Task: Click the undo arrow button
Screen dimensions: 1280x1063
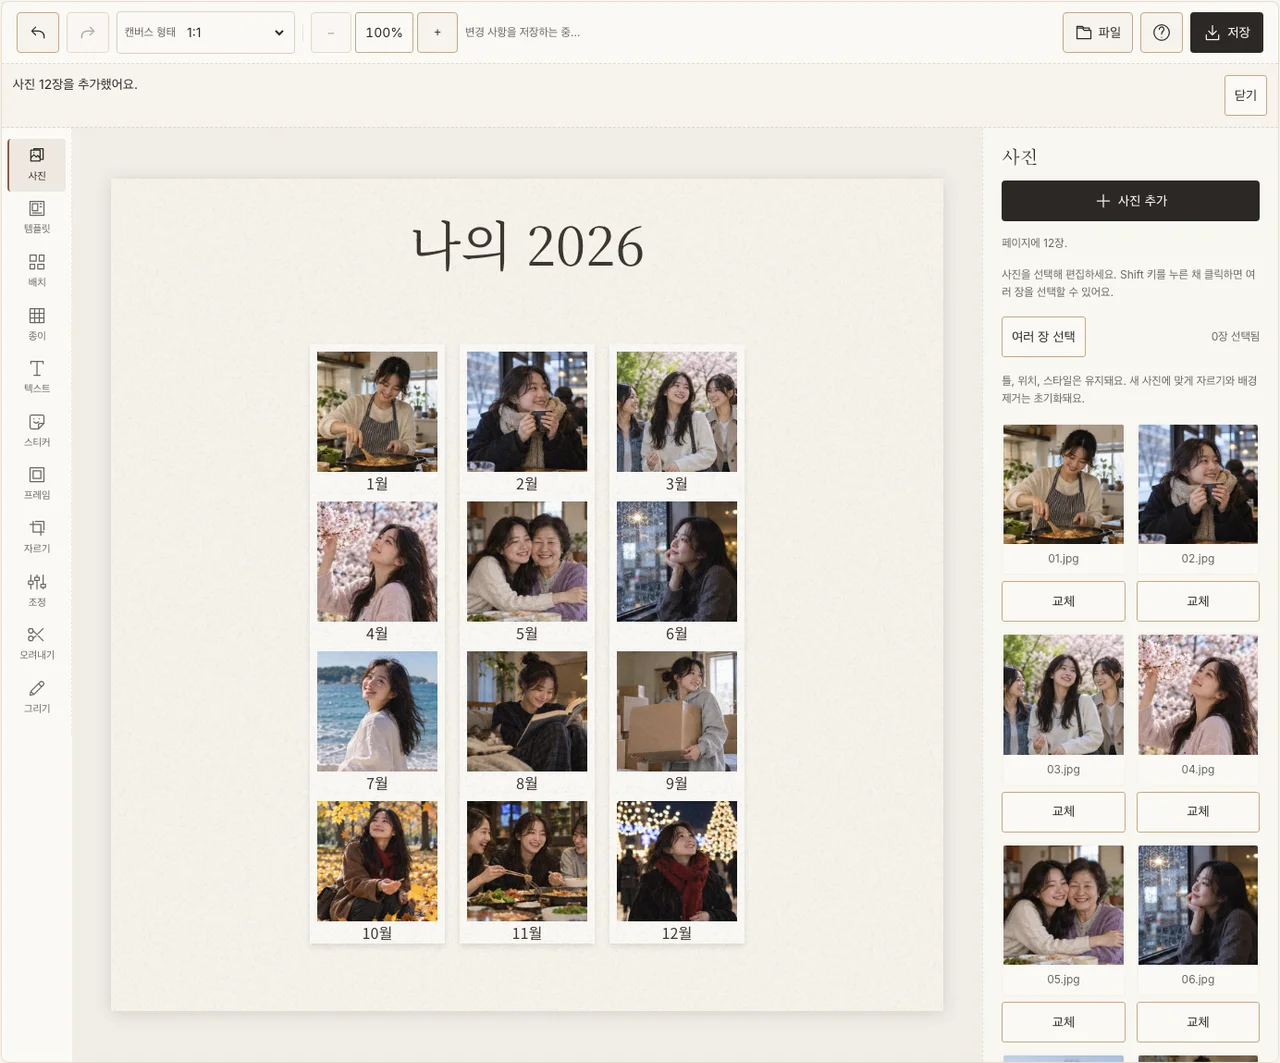Action: pos(38,32)
